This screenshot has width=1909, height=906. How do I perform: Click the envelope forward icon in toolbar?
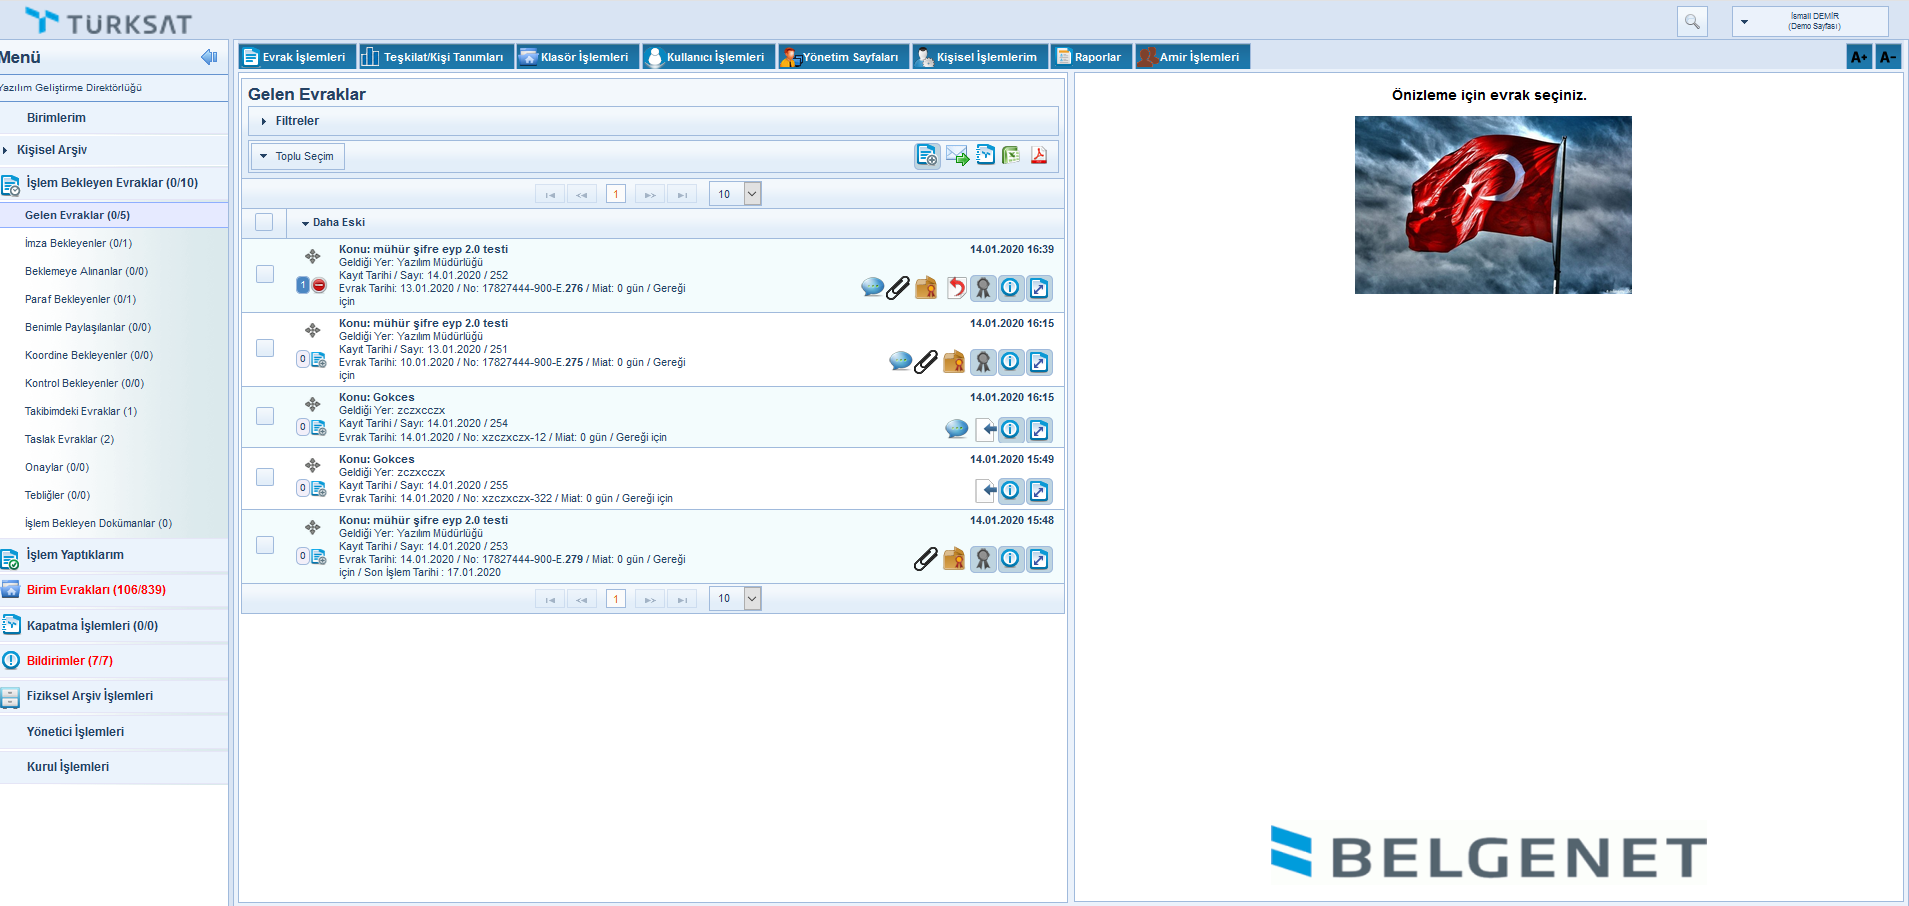(957, 156)
